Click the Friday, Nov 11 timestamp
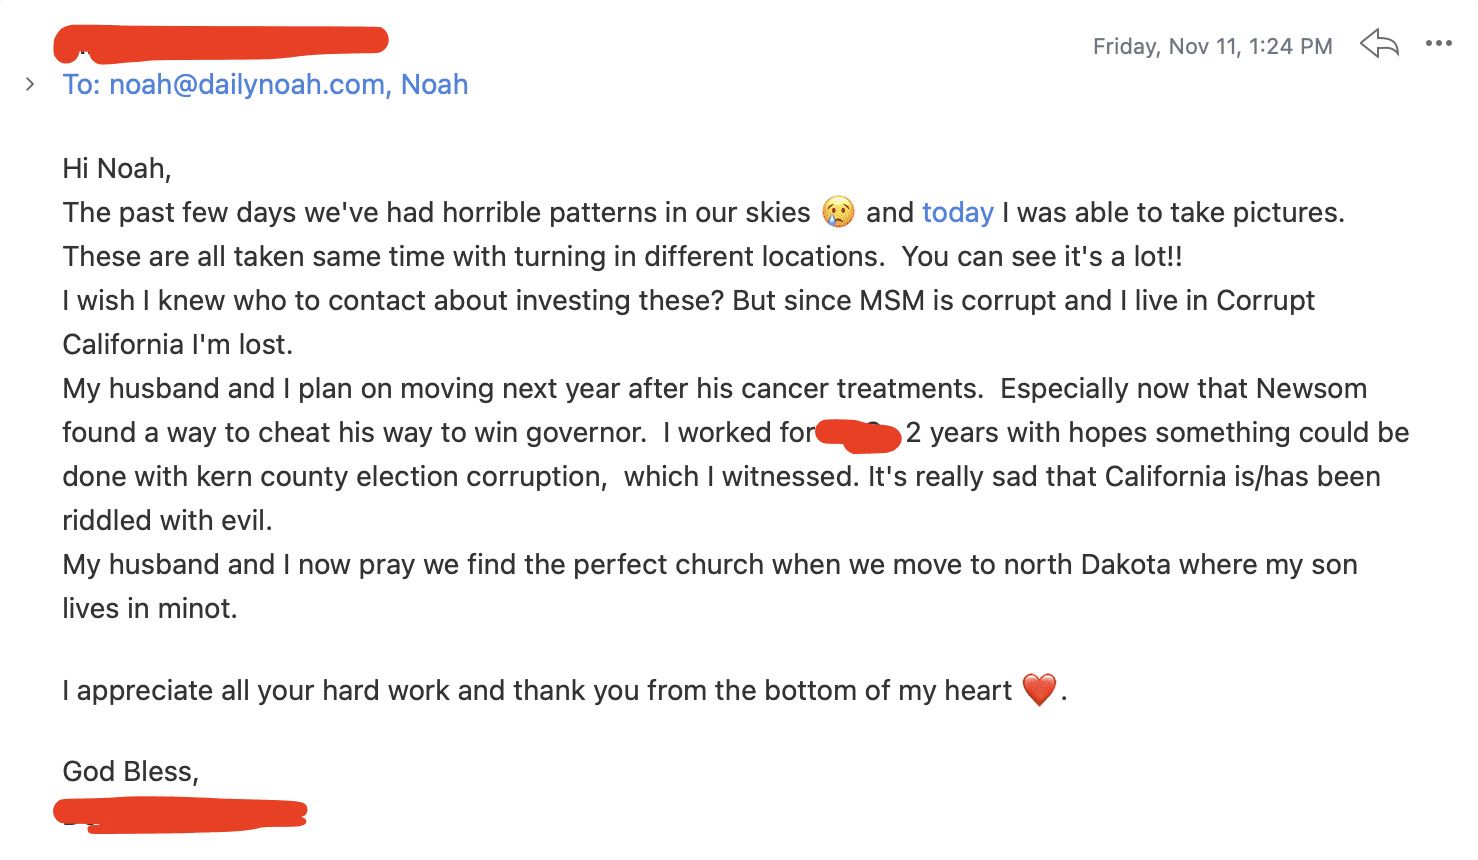This screenshot has width=1478, height=860. [x=1212, y=46]
